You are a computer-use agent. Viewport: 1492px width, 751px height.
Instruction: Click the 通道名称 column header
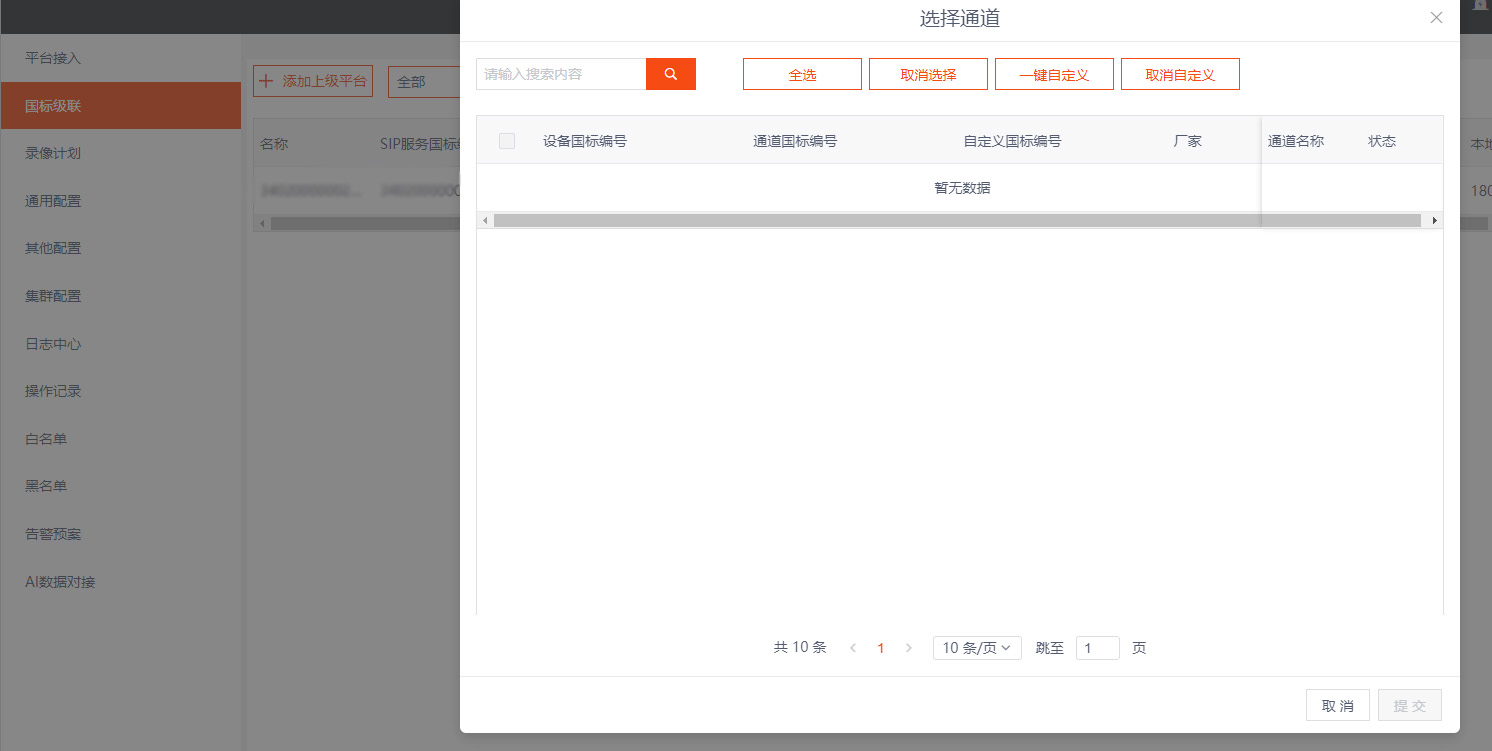click(1296, 141)
